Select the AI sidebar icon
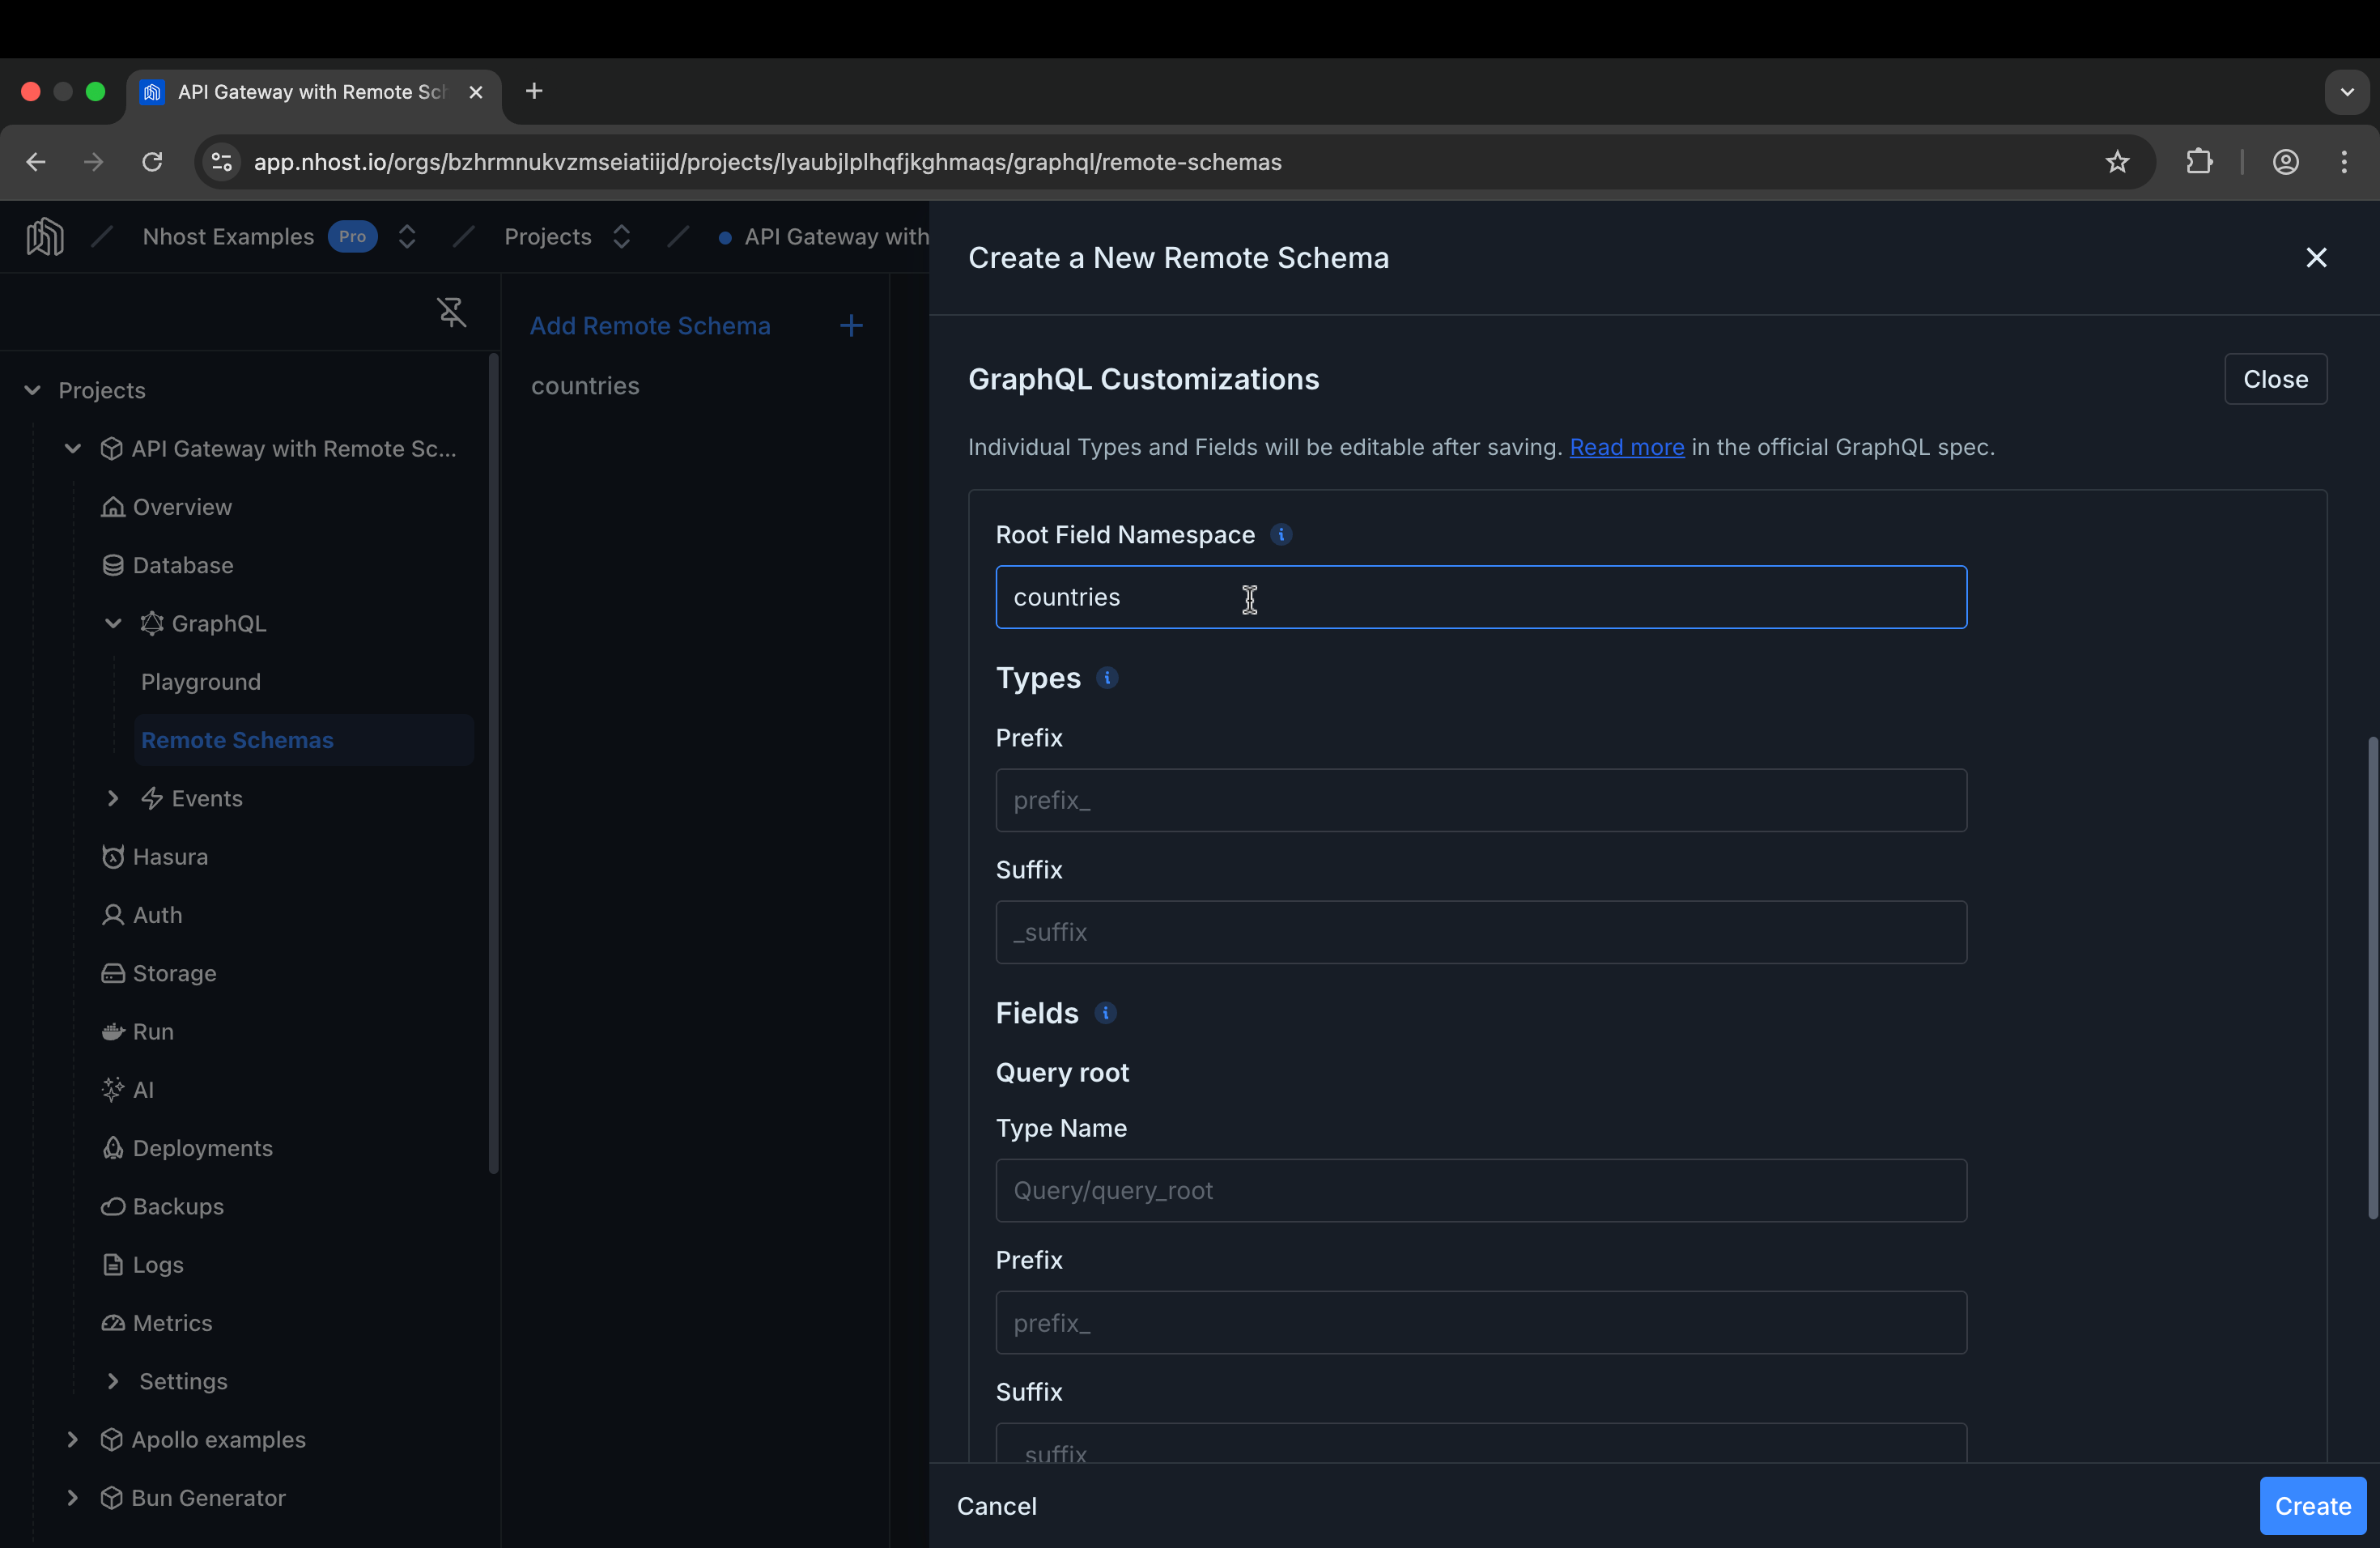Viewport: 2380px width, 1548px height. [113, 1089]
